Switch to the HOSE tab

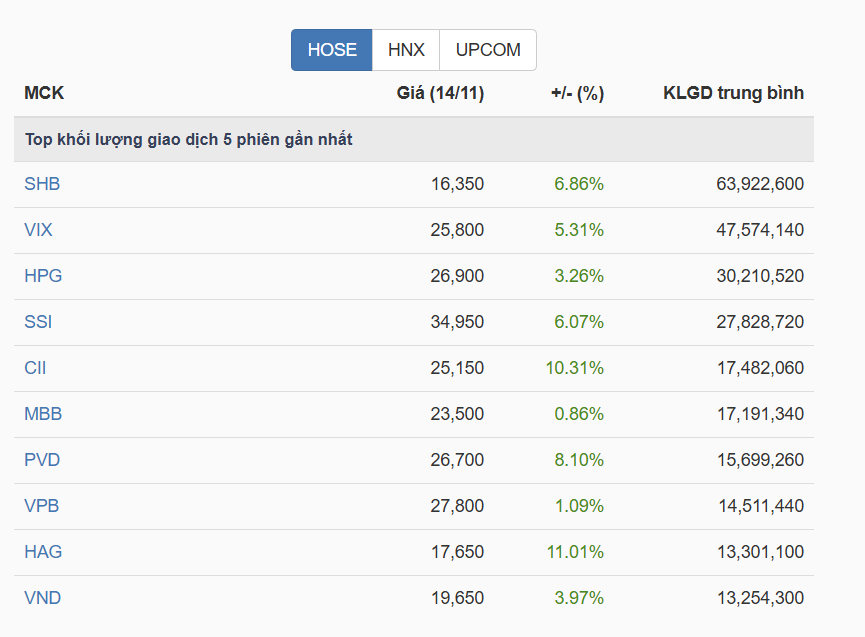click(x=332, y=50)
